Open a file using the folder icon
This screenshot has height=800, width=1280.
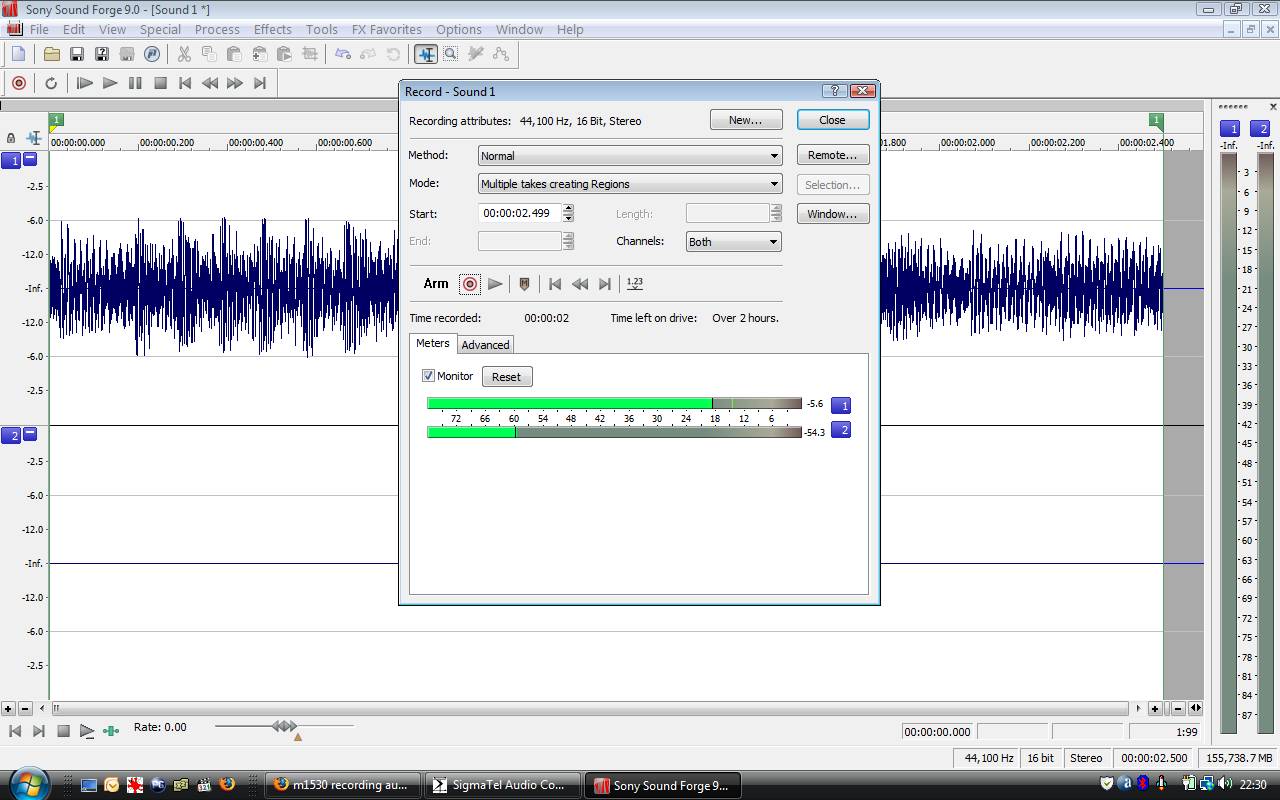tap(52, 54)
